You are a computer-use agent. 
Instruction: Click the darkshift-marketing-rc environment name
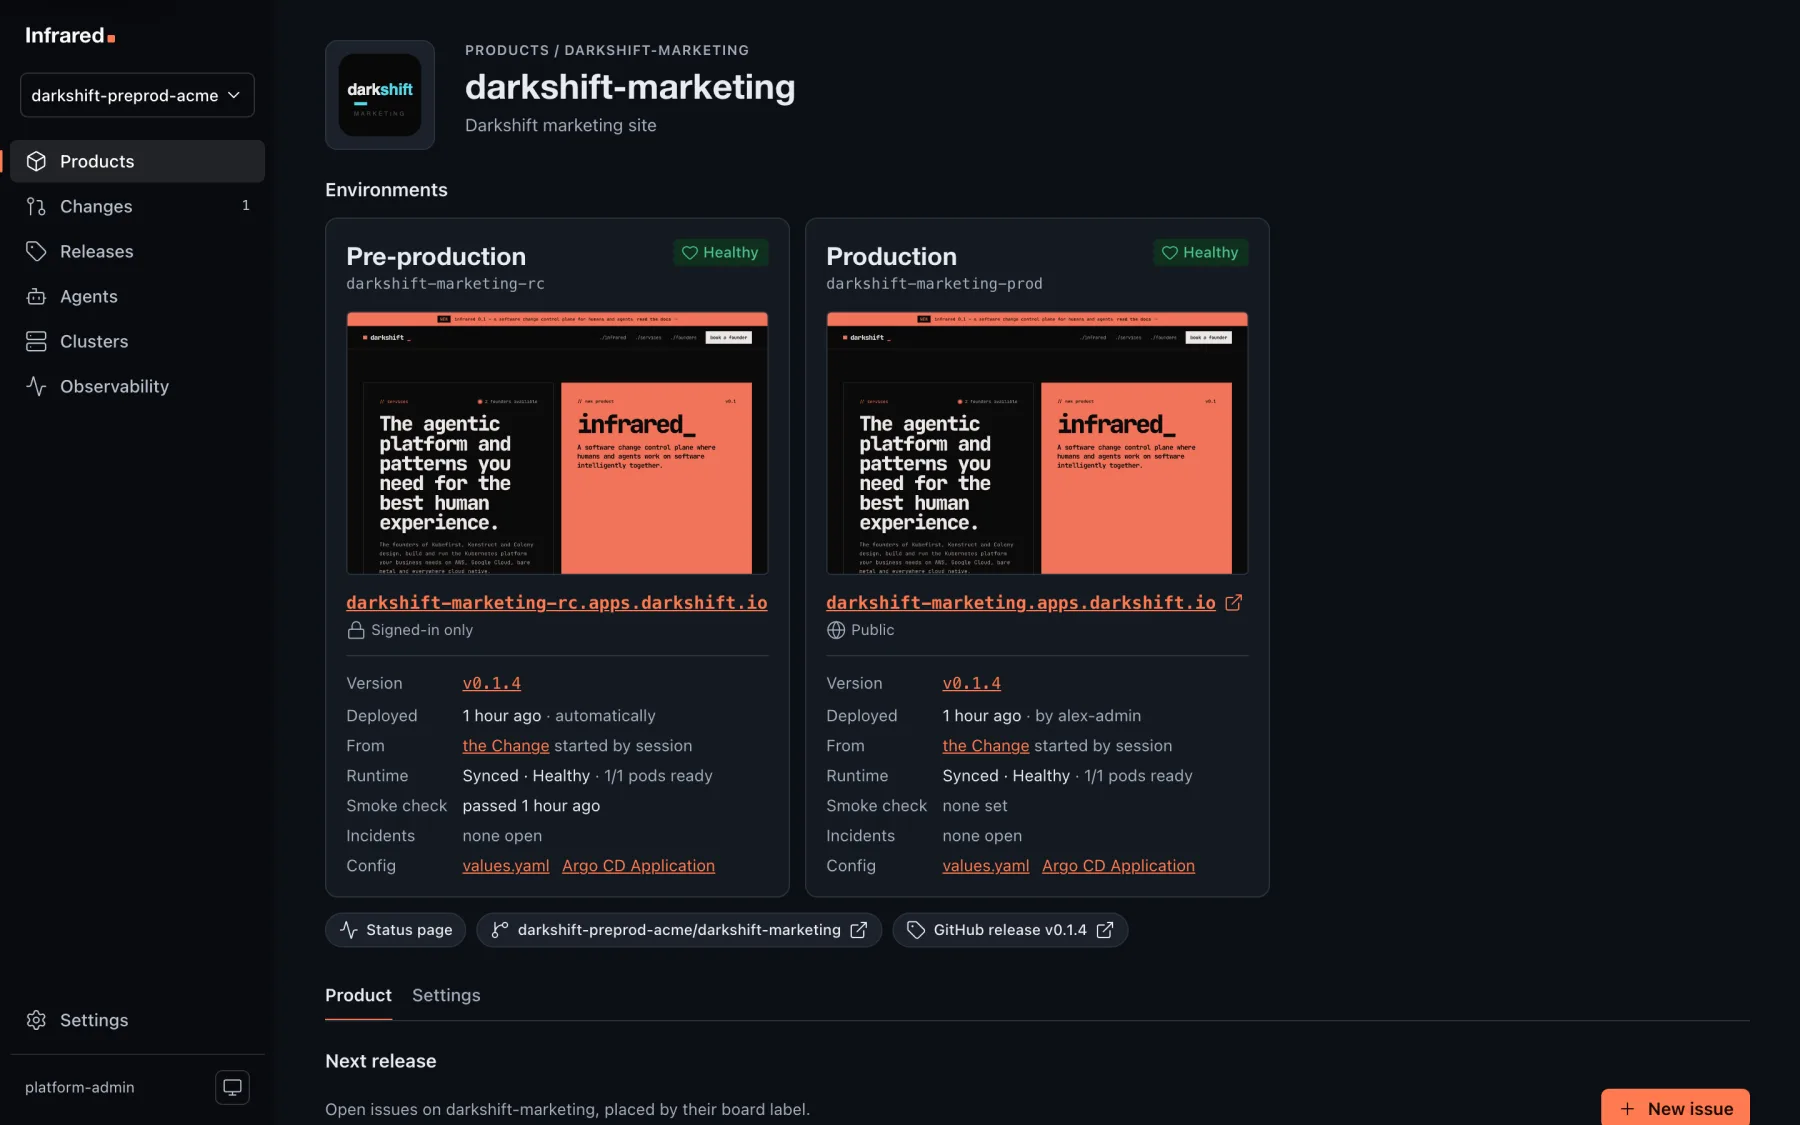(x=445, y=283)
